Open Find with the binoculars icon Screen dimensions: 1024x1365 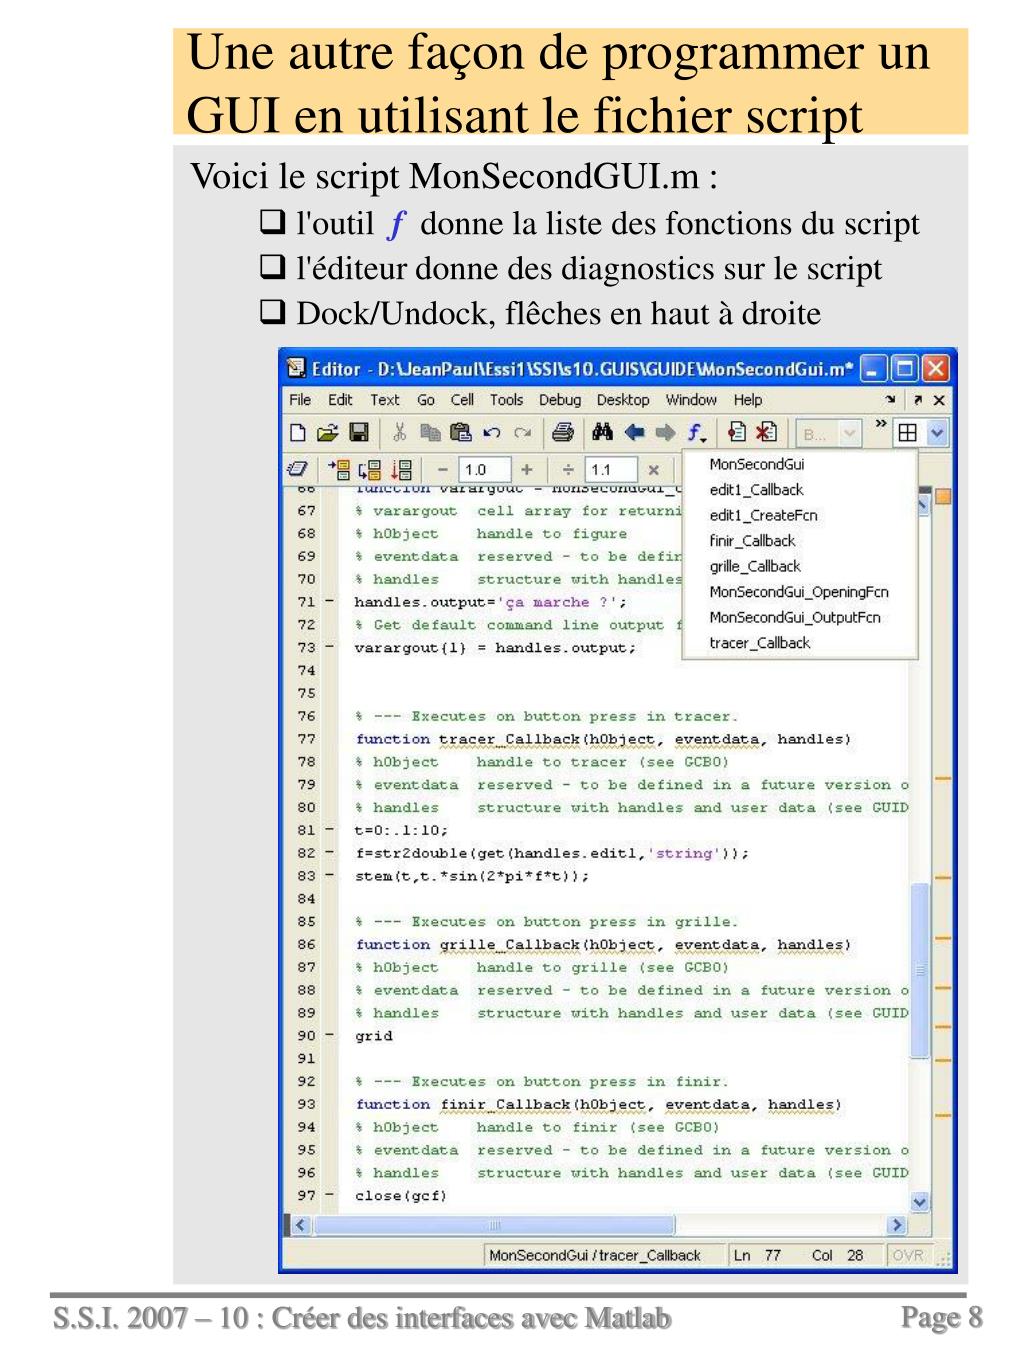pos(602,433)
